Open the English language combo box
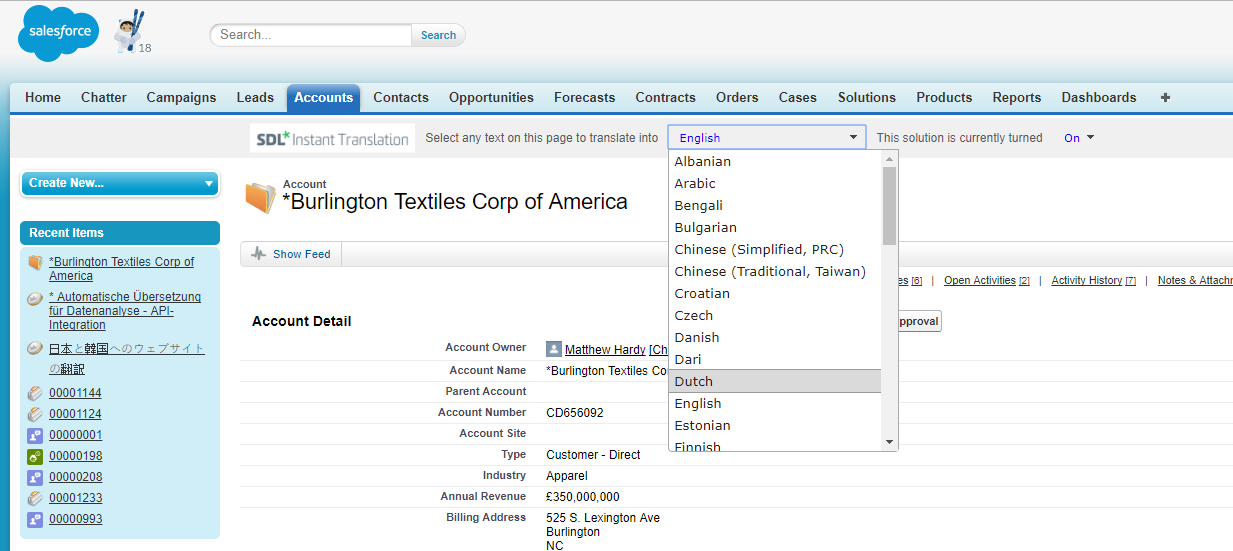 point(767,138)
